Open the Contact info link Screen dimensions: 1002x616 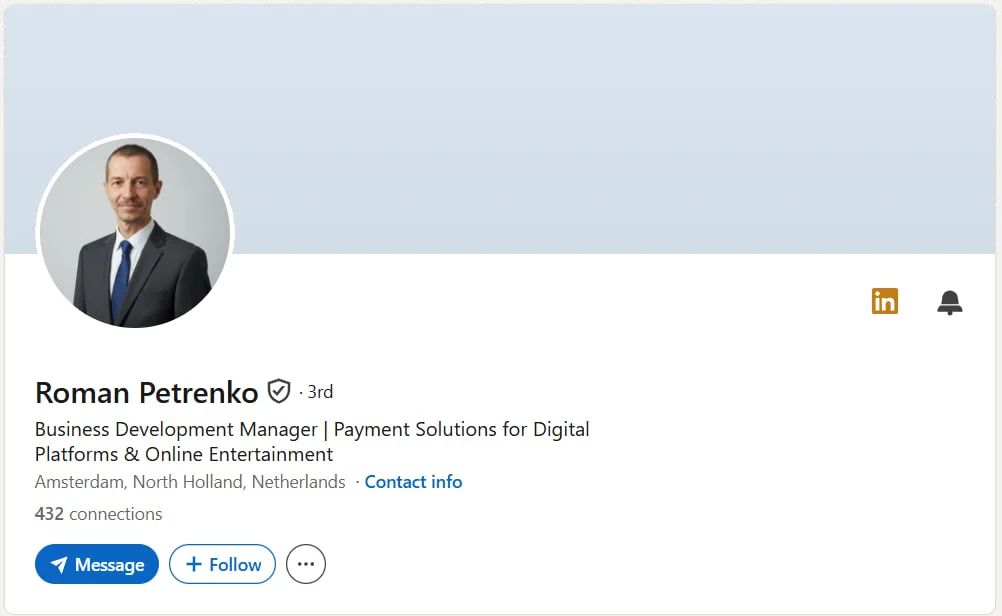click(413, 482)
